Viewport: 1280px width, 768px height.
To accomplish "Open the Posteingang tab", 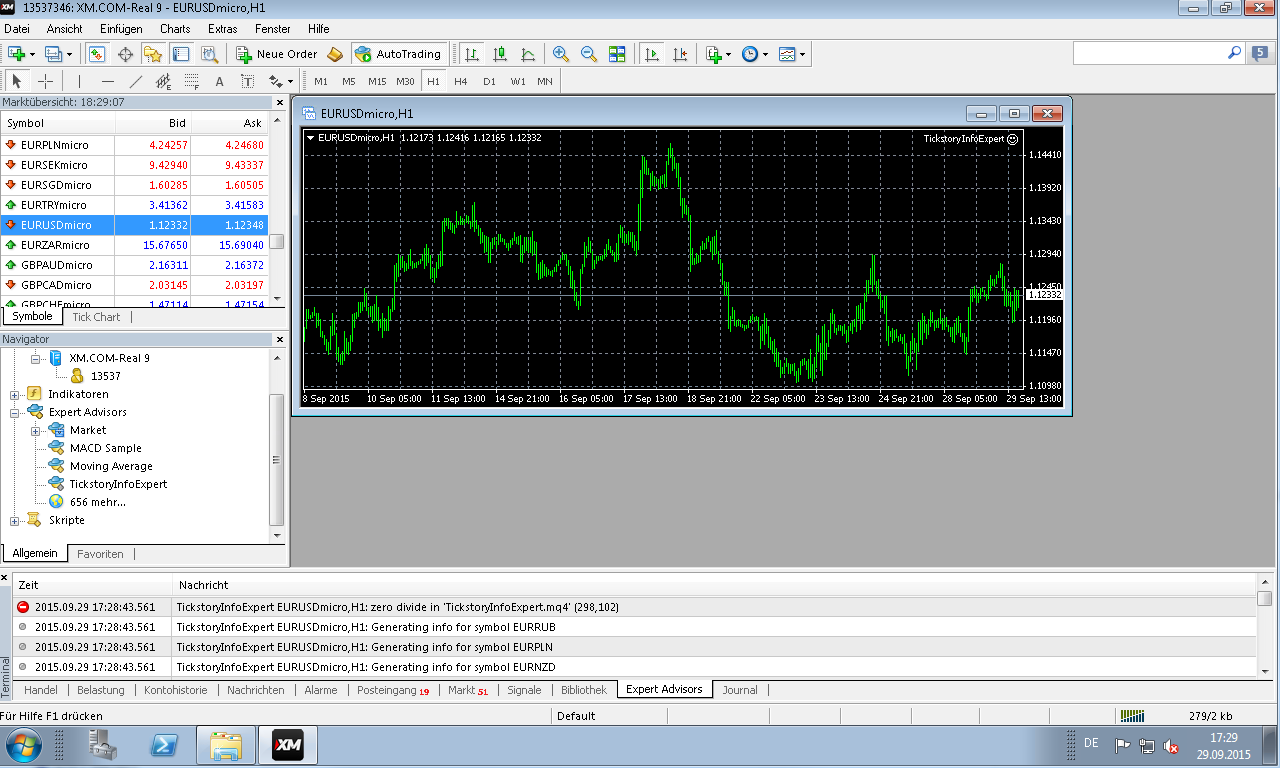I will (393, 690).
